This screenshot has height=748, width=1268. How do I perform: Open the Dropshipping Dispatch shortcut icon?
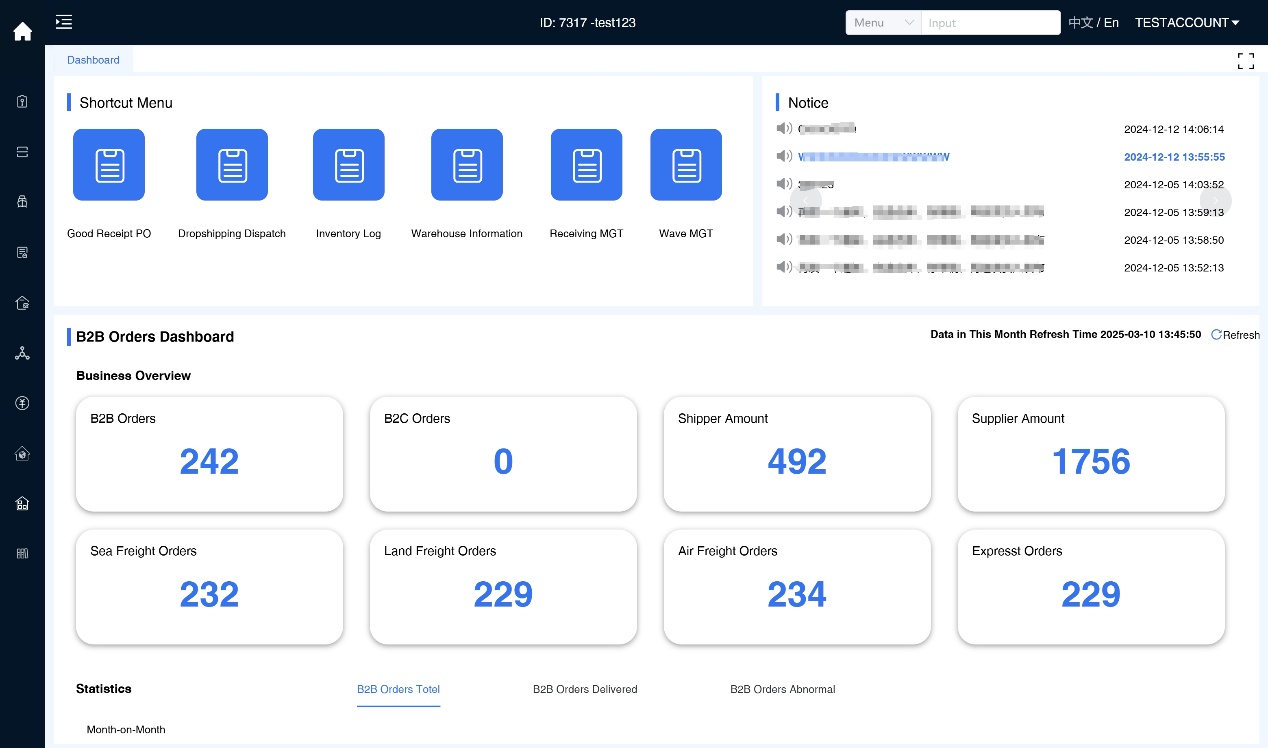232,165
